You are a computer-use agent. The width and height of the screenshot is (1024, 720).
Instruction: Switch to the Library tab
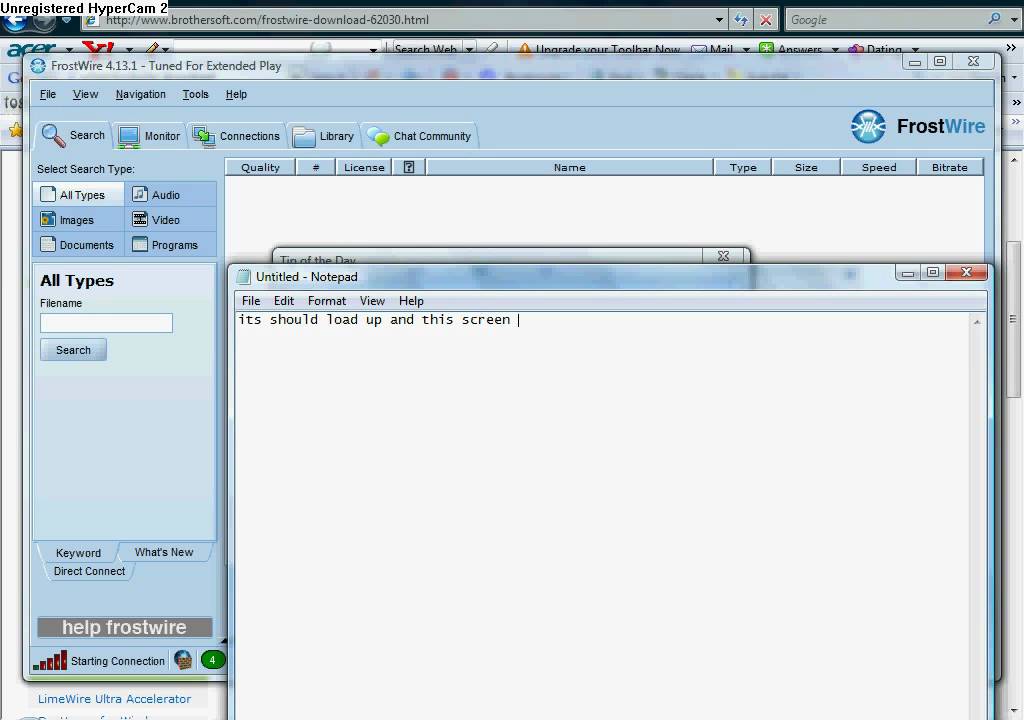(324, 136)
